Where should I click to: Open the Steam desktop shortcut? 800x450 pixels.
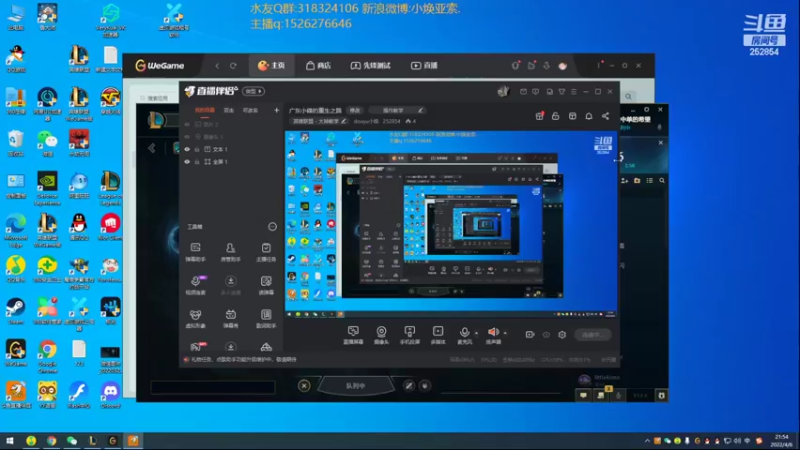point(16,312)
